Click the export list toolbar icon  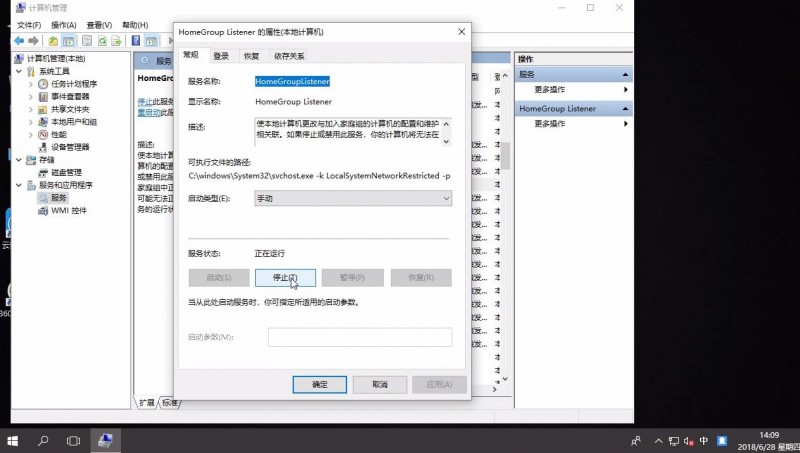(x=116, y=41)
